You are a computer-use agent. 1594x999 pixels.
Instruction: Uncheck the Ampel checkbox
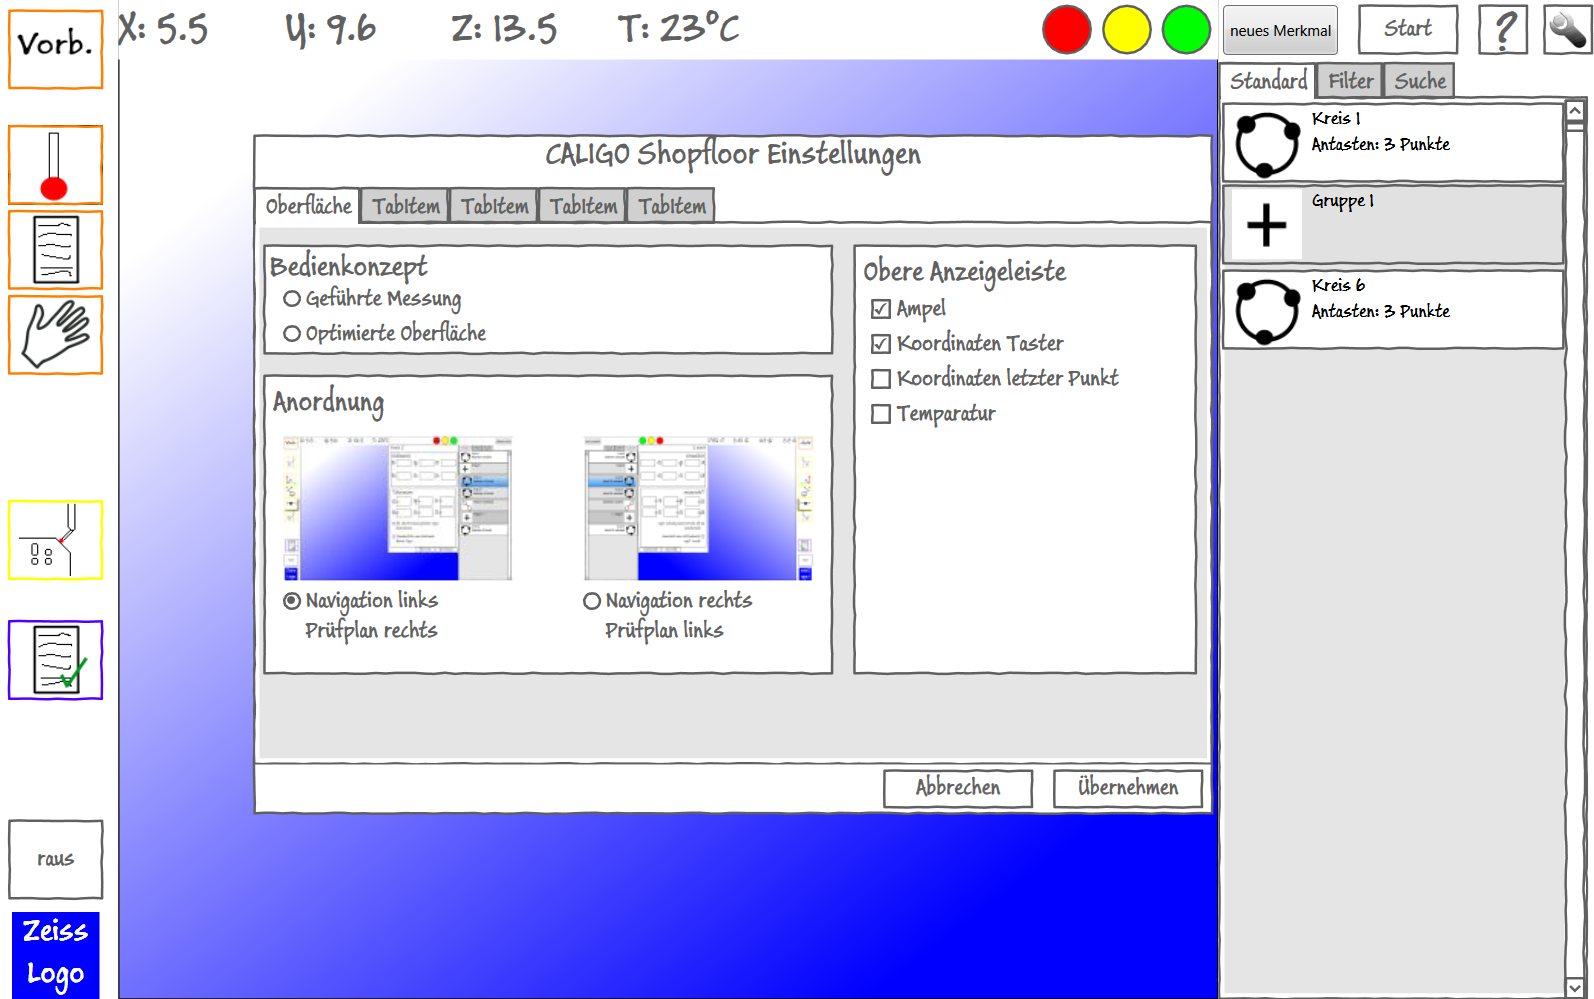(881, 309)
